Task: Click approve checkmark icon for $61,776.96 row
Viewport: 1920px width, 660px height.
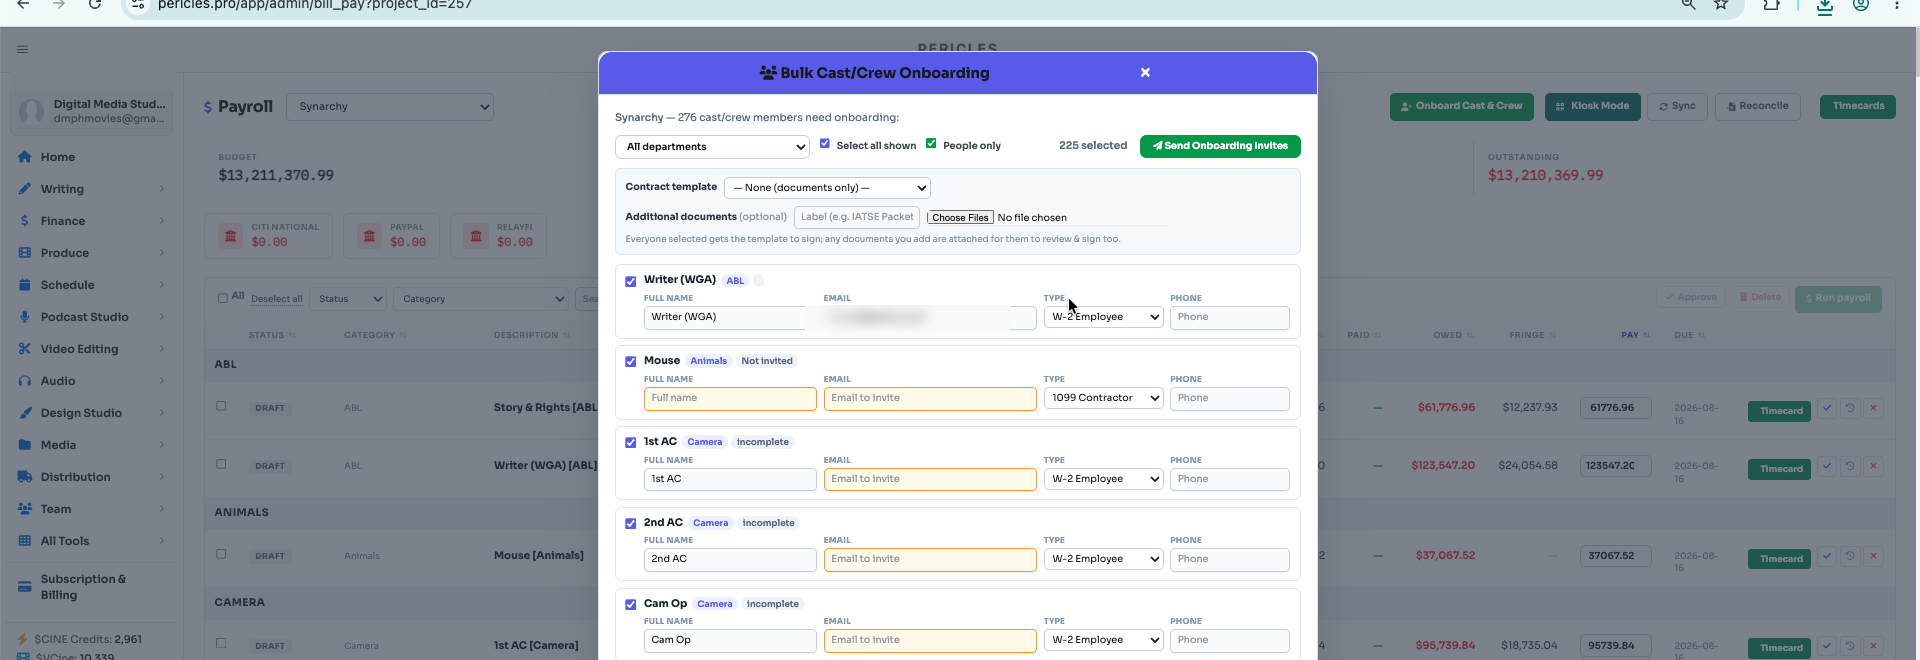Action: [x=1827, y=409]
